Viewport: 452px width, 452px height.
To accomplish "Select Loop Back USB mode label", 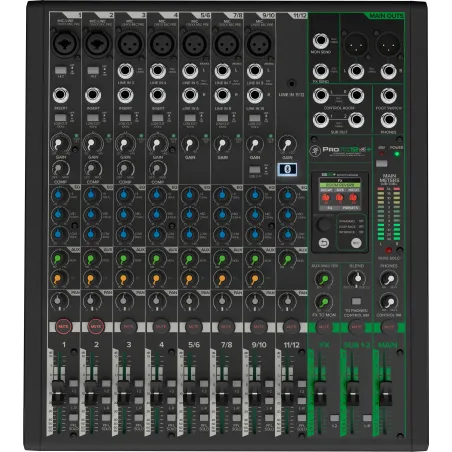I will click(347, 227).
